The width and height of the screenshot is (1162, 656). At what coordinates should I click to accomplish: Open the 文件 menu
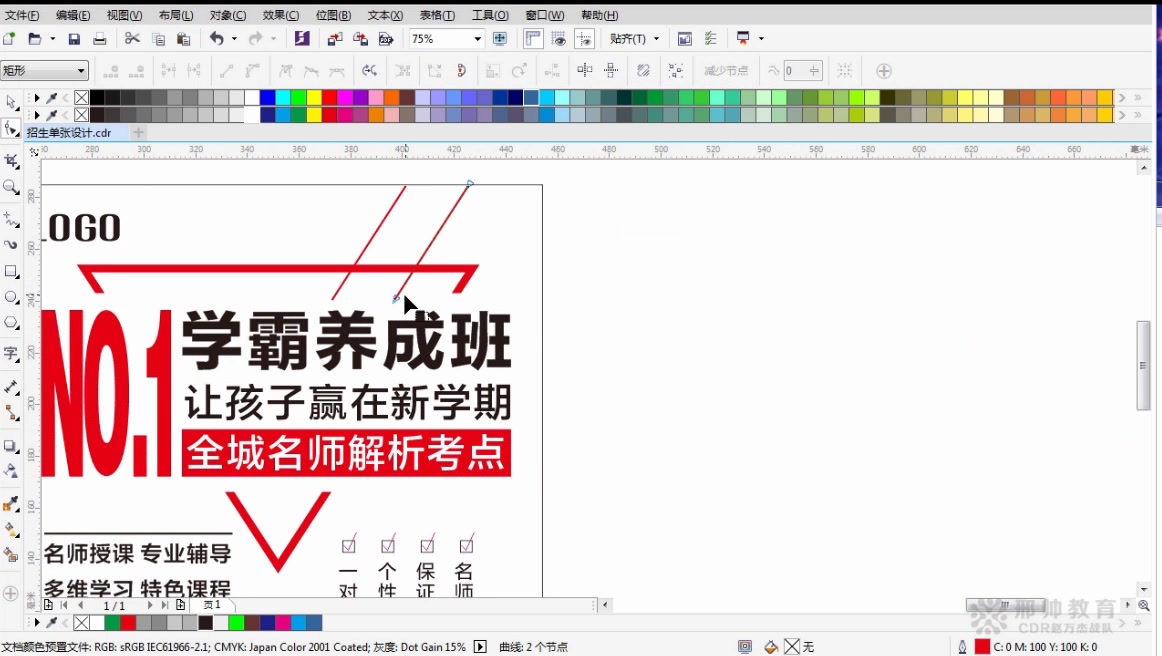[21, 14]
